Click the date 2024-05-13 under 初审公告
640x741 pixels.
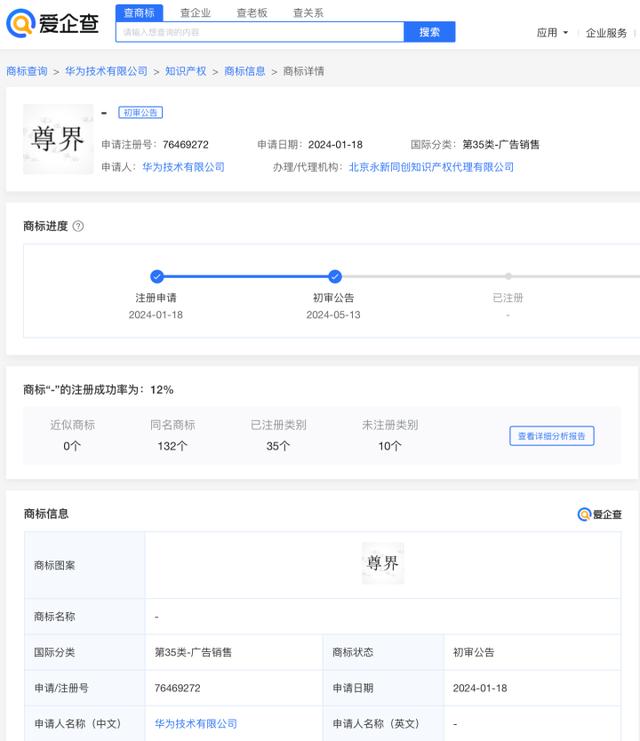pos(333,315)
